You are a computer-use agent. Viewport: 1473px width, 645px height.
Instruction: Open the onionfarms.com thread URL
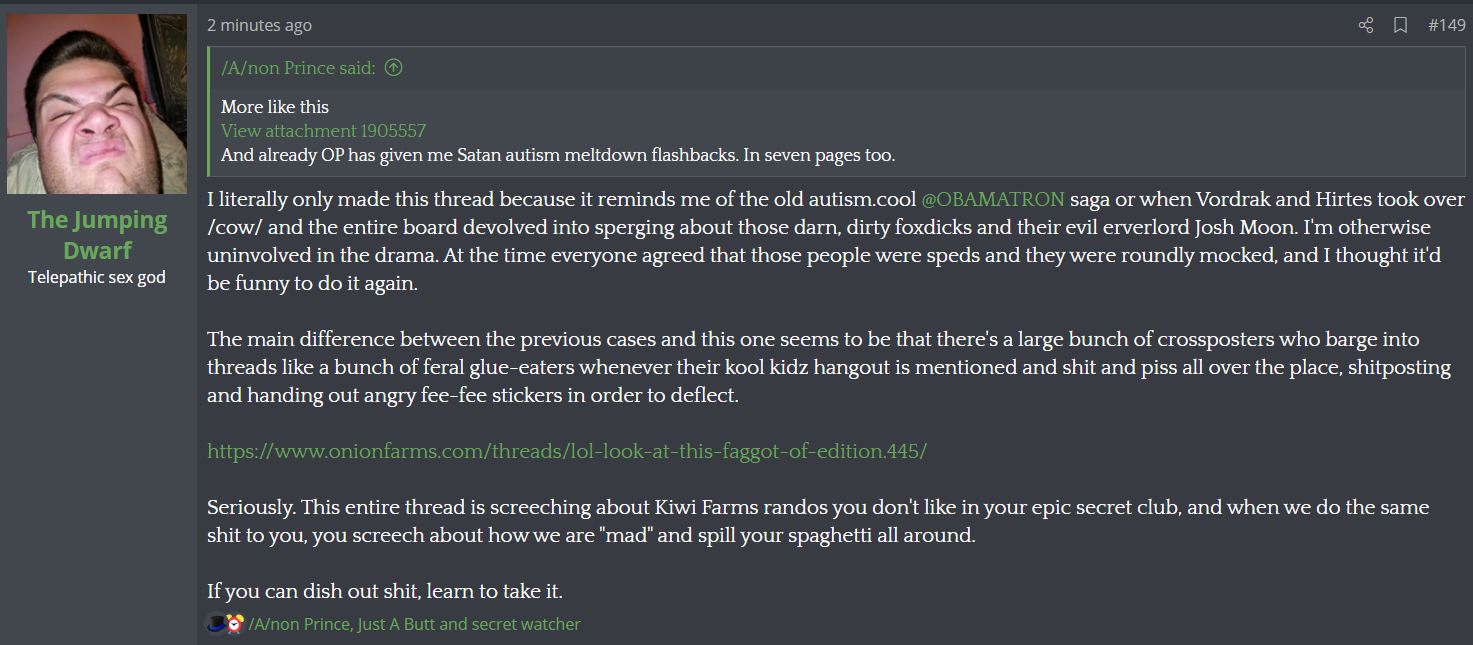click(566, 451)
